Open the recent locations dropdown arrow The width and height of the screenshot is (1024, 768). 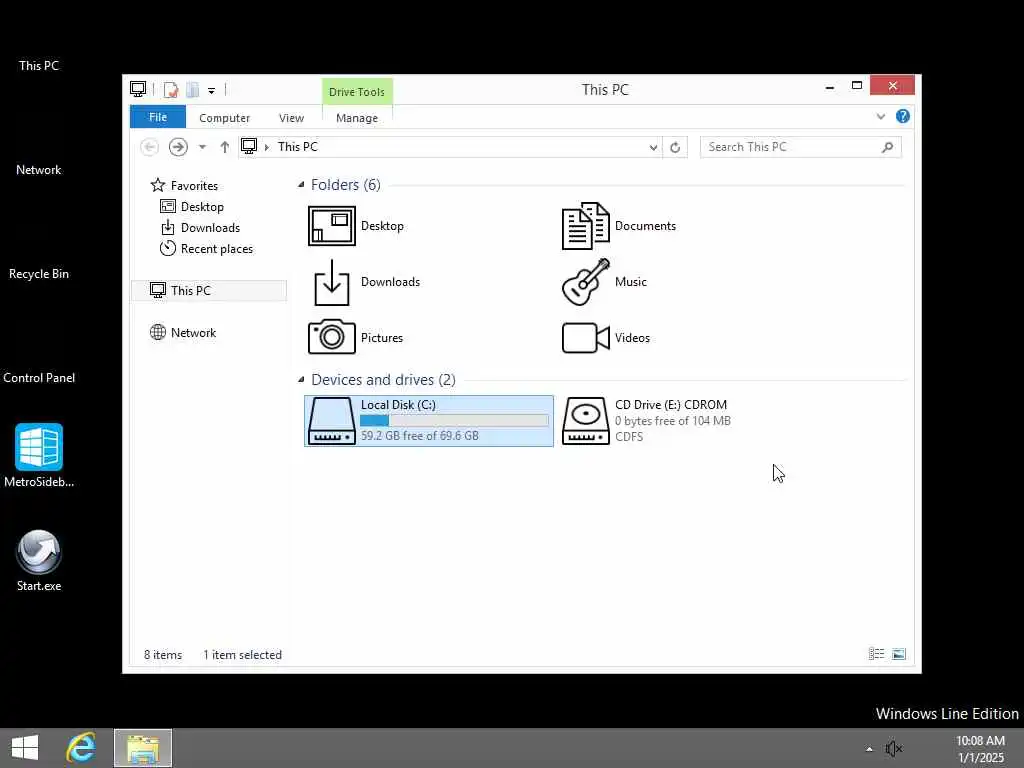click(202, 147)
